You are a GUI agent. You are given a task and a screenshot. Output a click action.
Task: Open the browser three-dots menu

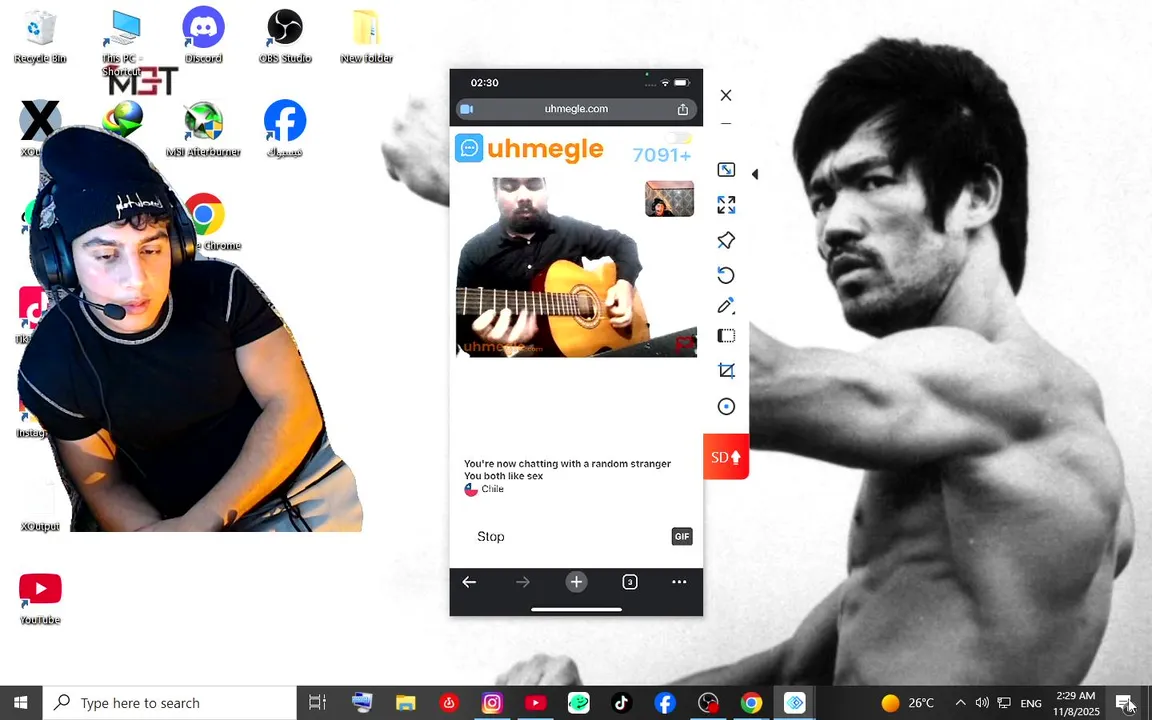[679, 582]
